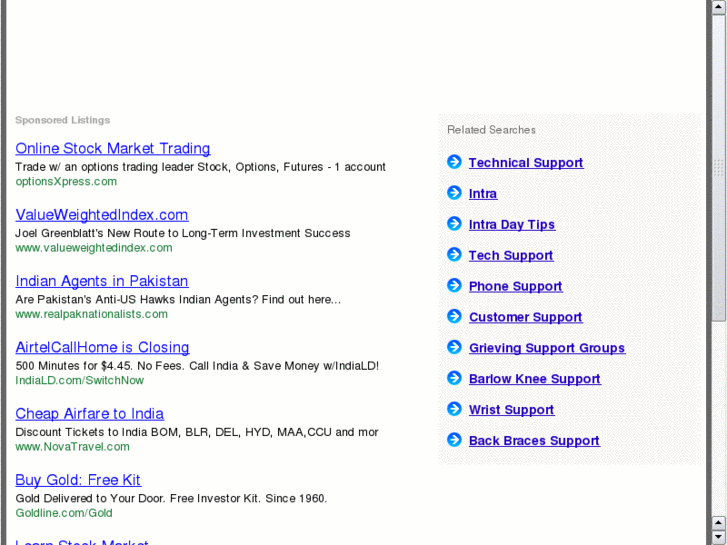Select Intra Day Tips related search

(x=512, y=224)
